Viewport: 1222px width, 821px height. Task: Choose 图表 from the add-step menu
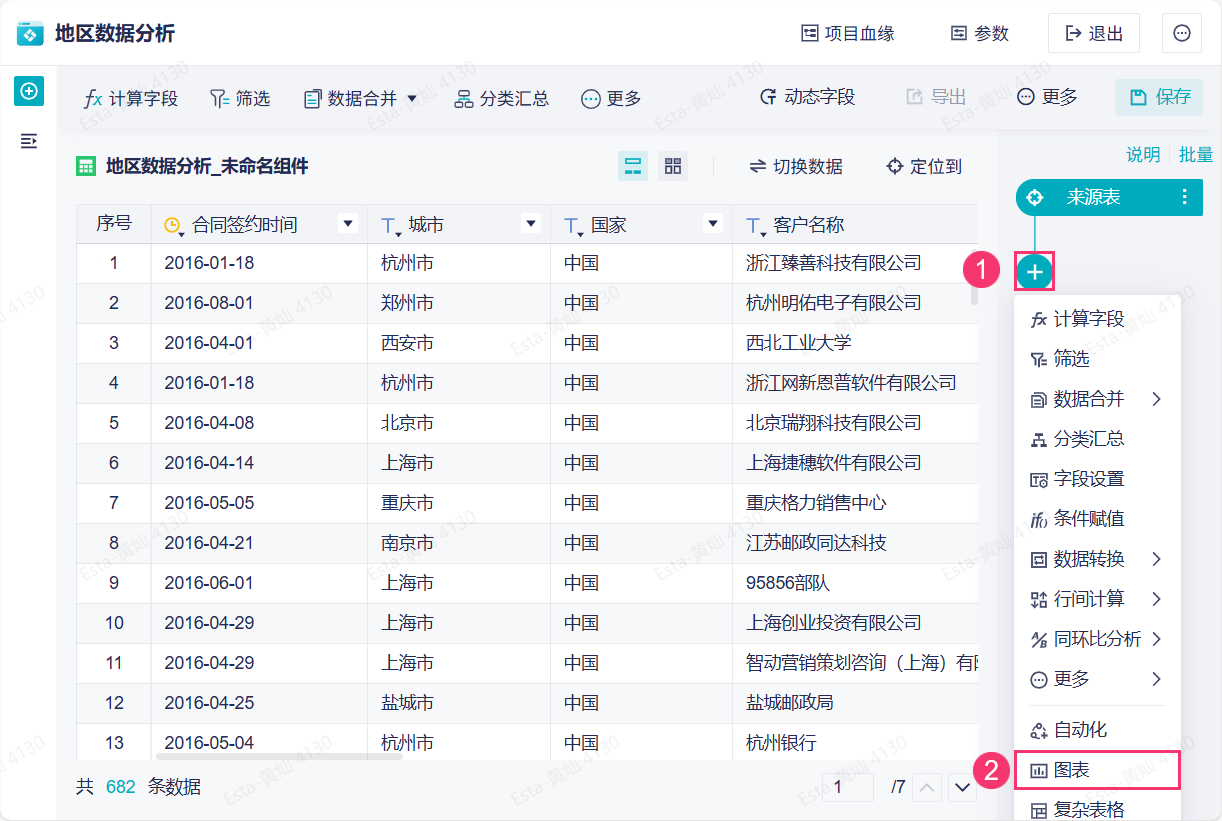pos(1097,770)
